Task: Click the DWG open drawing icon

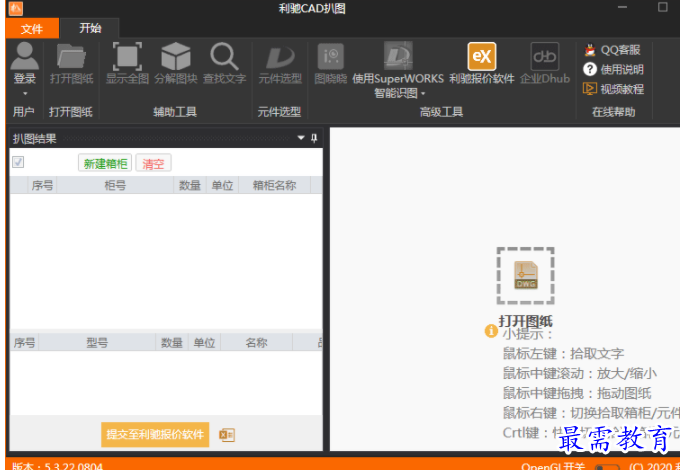Action: click(526, 276)
